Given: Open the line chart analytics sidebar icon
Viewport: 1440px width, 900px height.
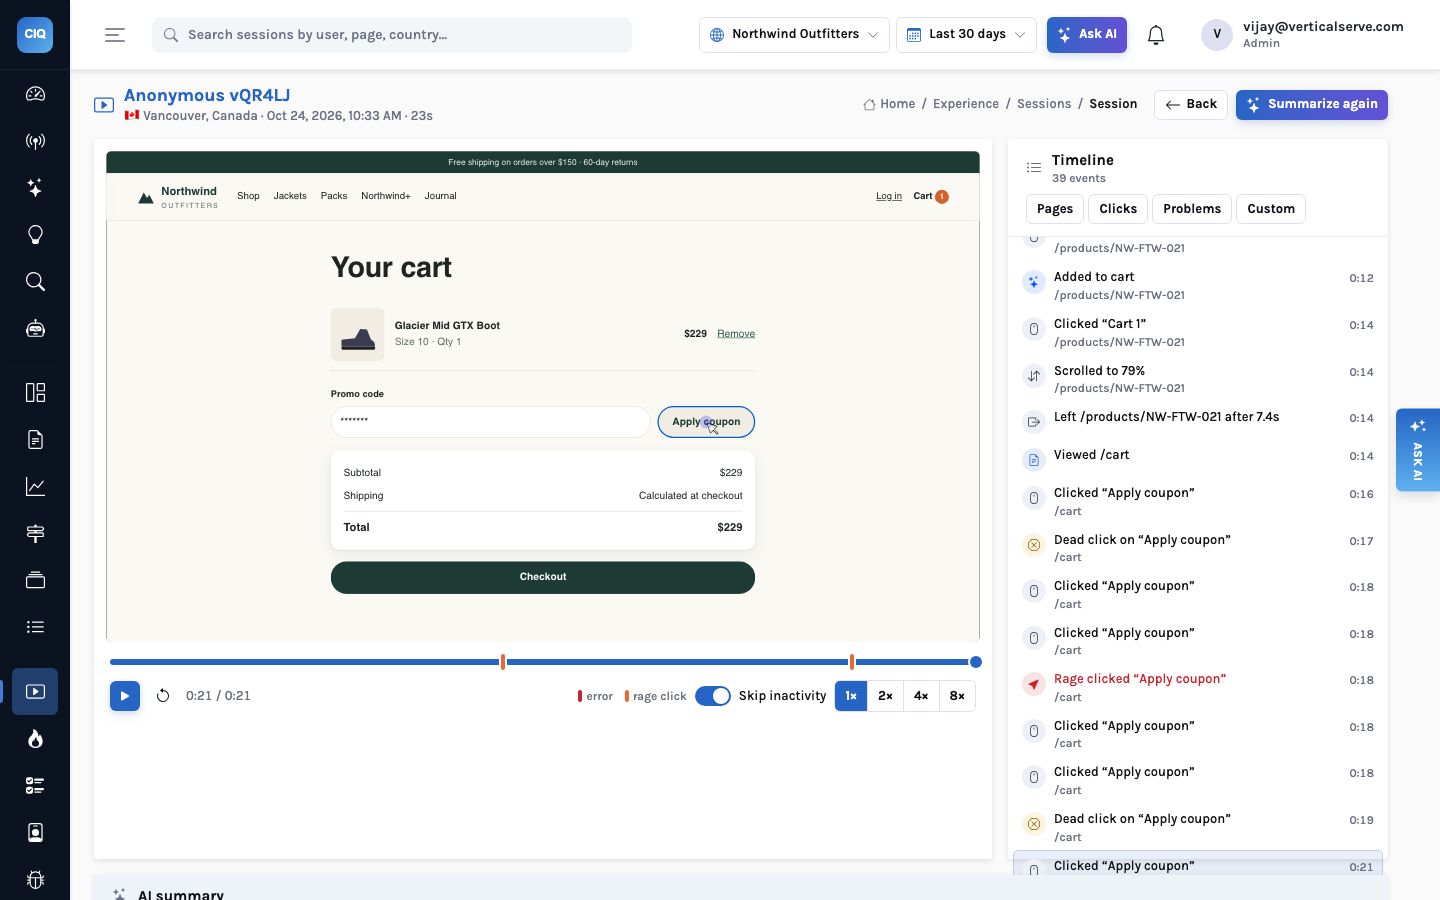Looking at the screenshot, I should point(35,487).
